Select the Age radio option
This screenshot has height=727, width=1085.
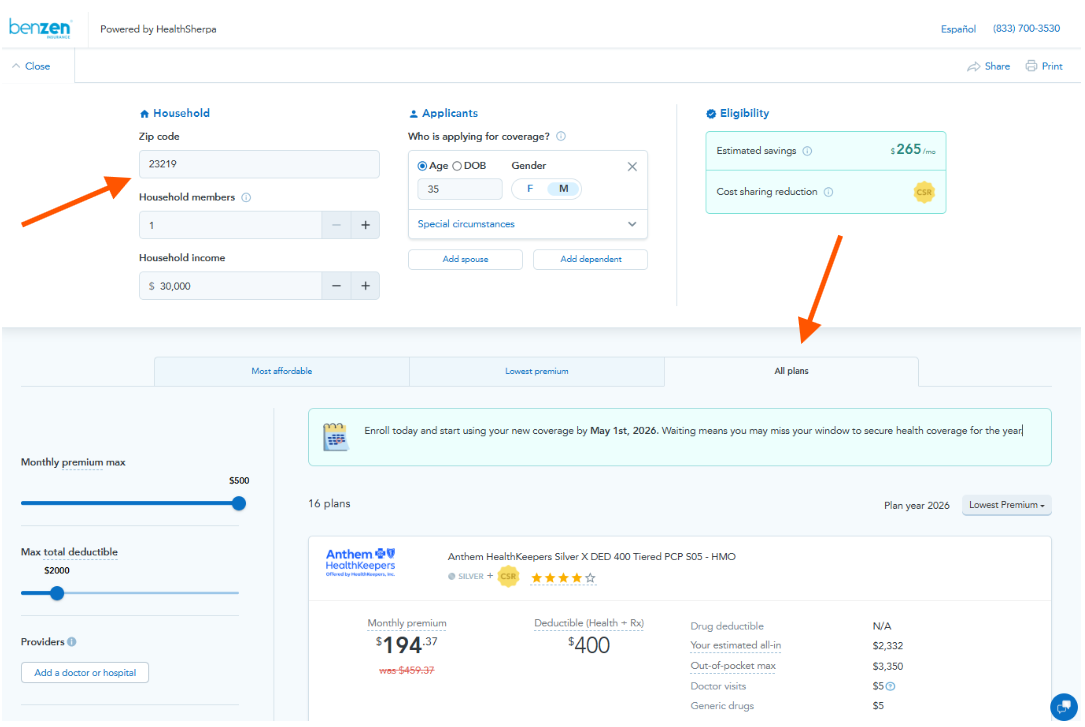(x=422, y=166)
